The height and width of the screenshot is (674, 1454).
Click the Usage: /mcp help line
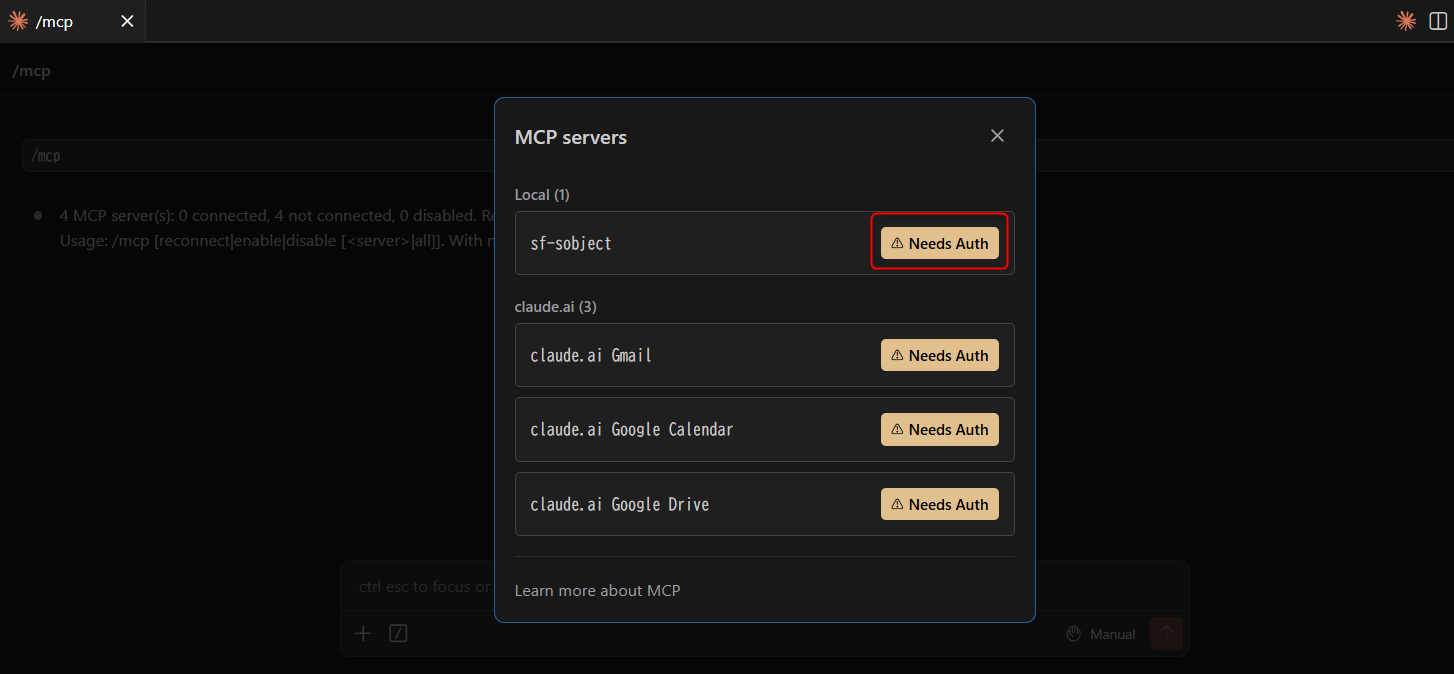(277, 240)
